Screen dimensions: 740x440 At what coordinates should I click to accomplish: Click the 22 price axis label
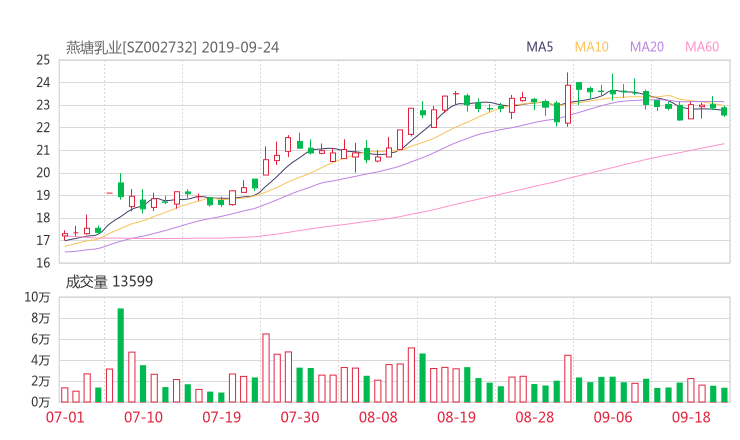pos(43,127)
